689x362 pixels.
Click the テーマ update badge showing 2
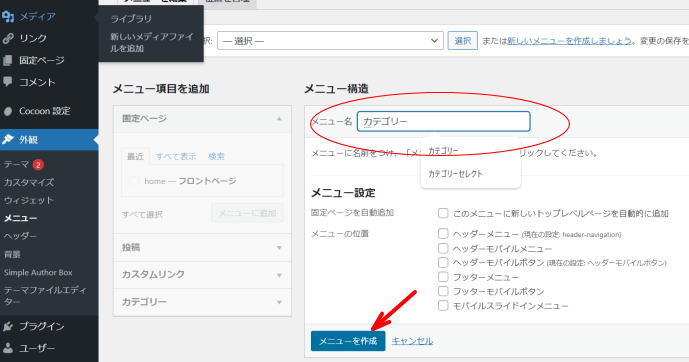(x=38, y=164)
